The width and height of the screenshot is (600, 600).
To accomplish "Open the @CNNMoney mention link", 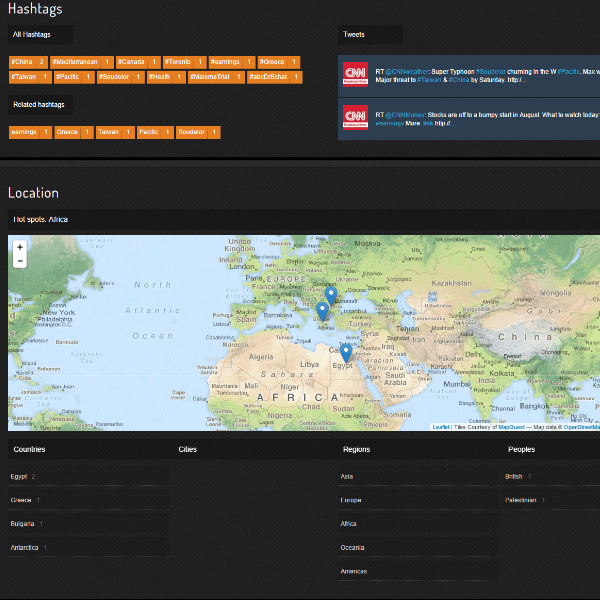I will click(x=405, y=115).
